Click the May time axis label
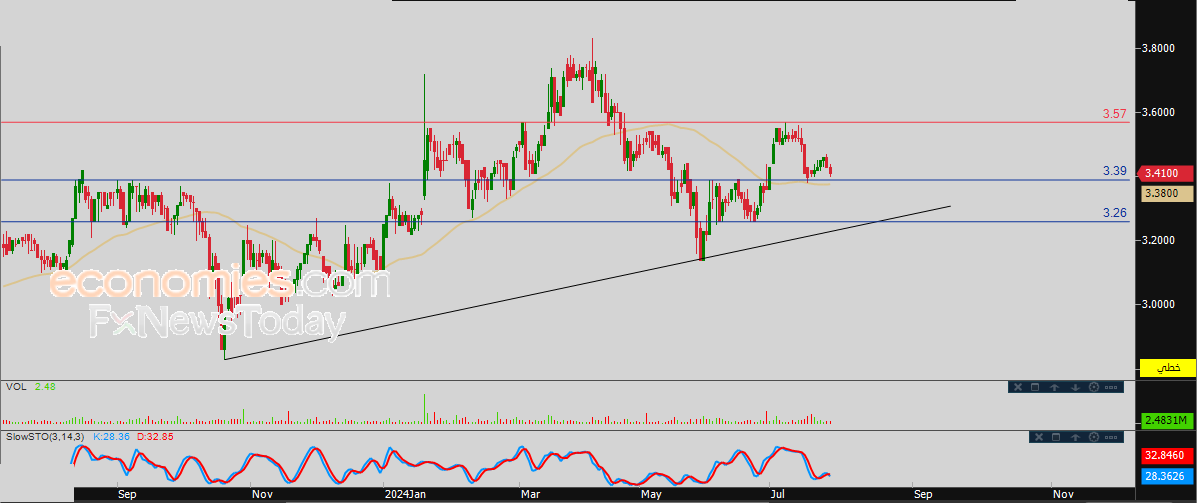This screenshot has width=1197, height=503. pos(652,494)
